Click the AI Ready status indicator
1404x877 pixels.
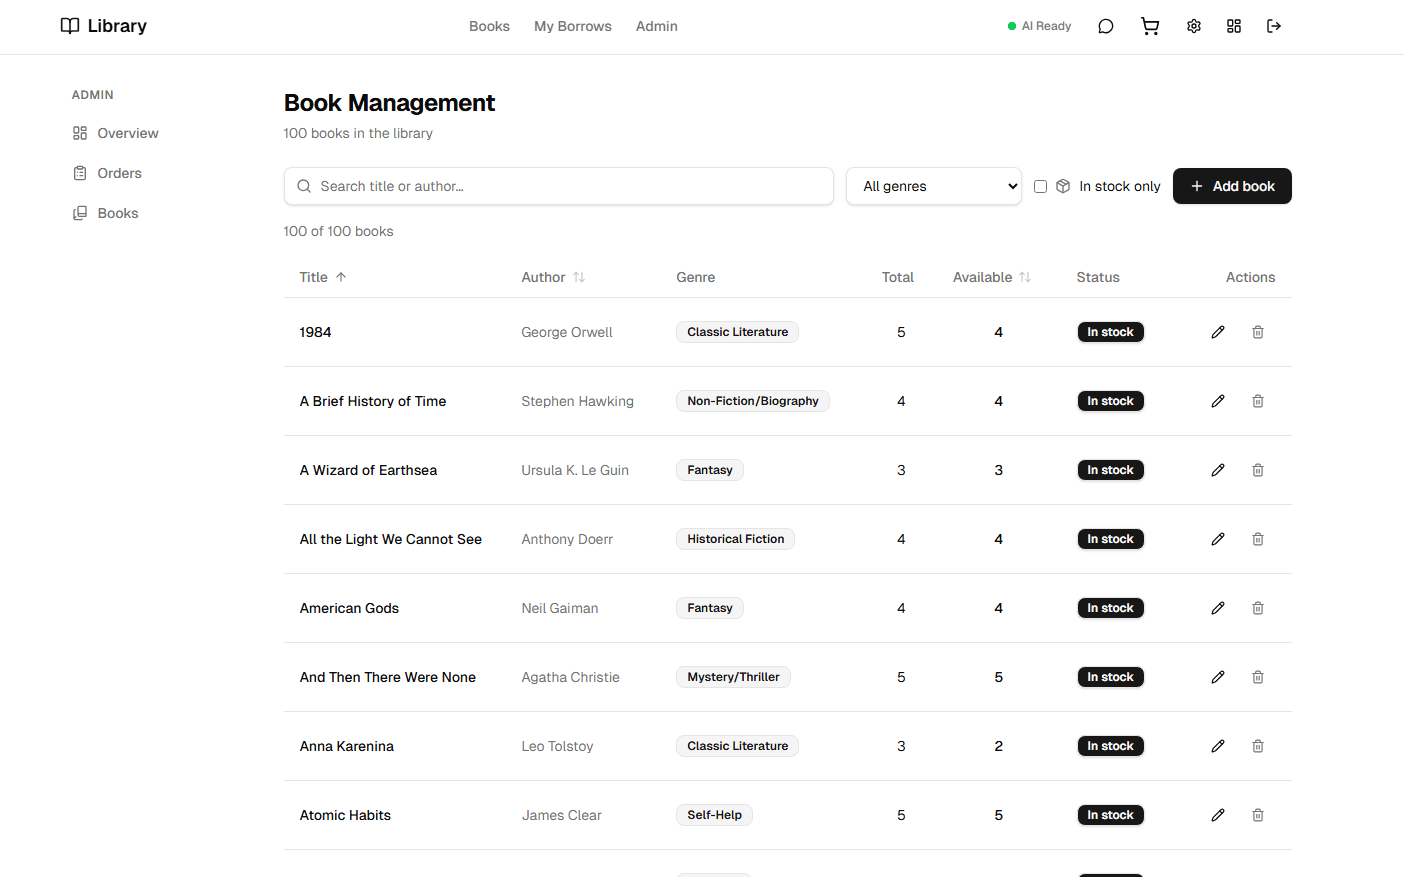(1040, 26)
